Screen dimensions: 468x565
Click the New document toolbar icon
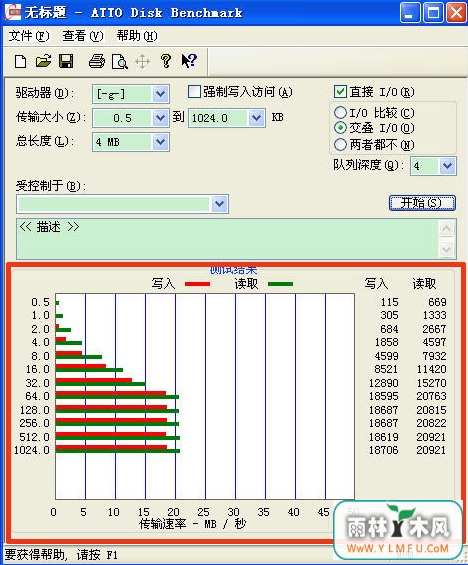pos(21,61)
